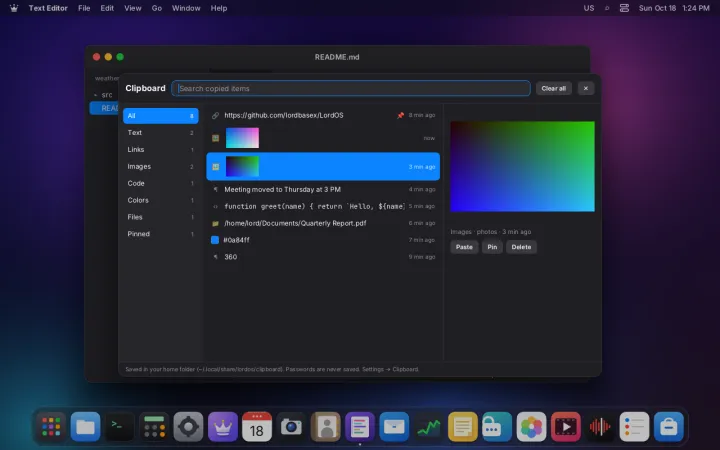720x450 pixels.
Task: Launch the Terminal from the dock
Action: [x=119, y=427]
